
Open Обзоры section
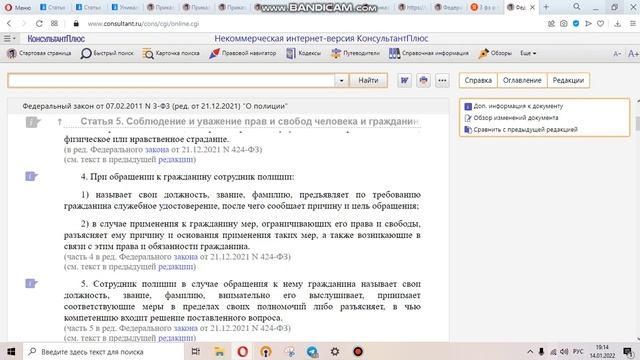point(495,53)
